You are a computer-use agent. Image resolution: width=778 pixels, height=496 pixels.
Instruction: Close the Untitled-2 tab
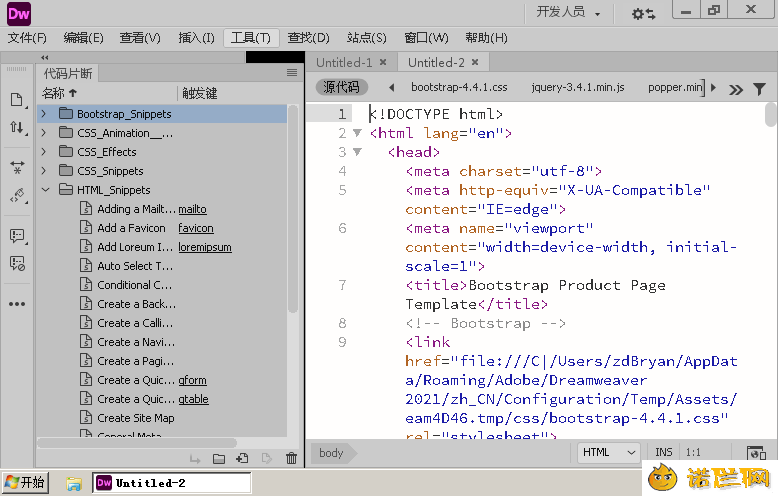pyautogui.click(x=475, y=62)
